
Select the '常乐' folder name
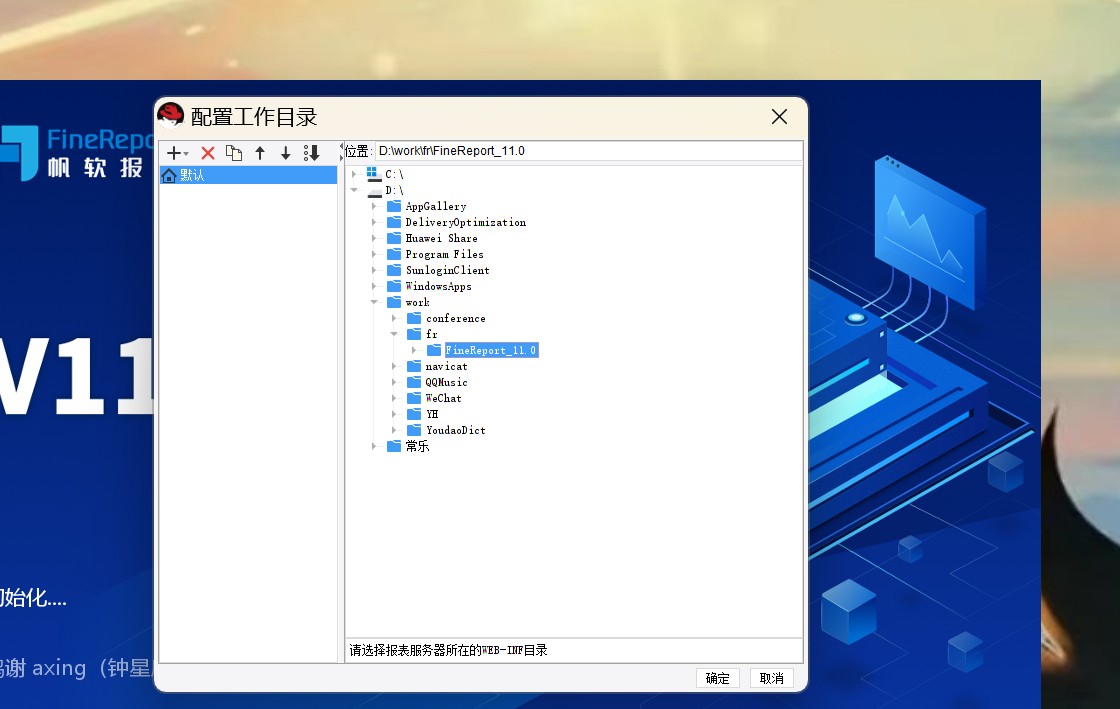418,446
